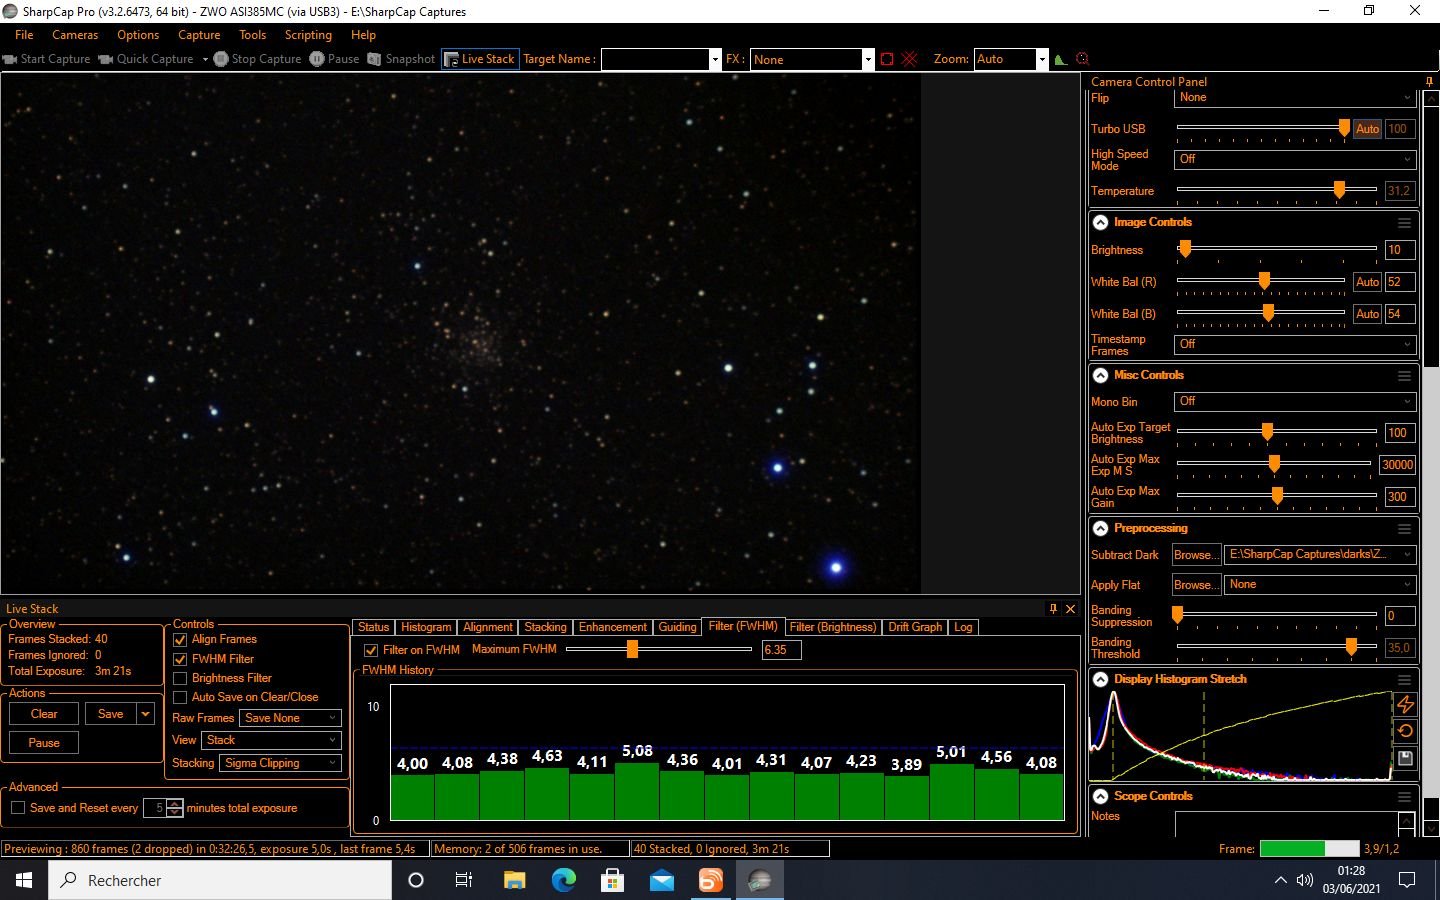This screenshot has height=900, width=1440.
Task: Click the red focus calculation icon beside histogram icon
Action: pyautogui.click(x=1082, y=59)
